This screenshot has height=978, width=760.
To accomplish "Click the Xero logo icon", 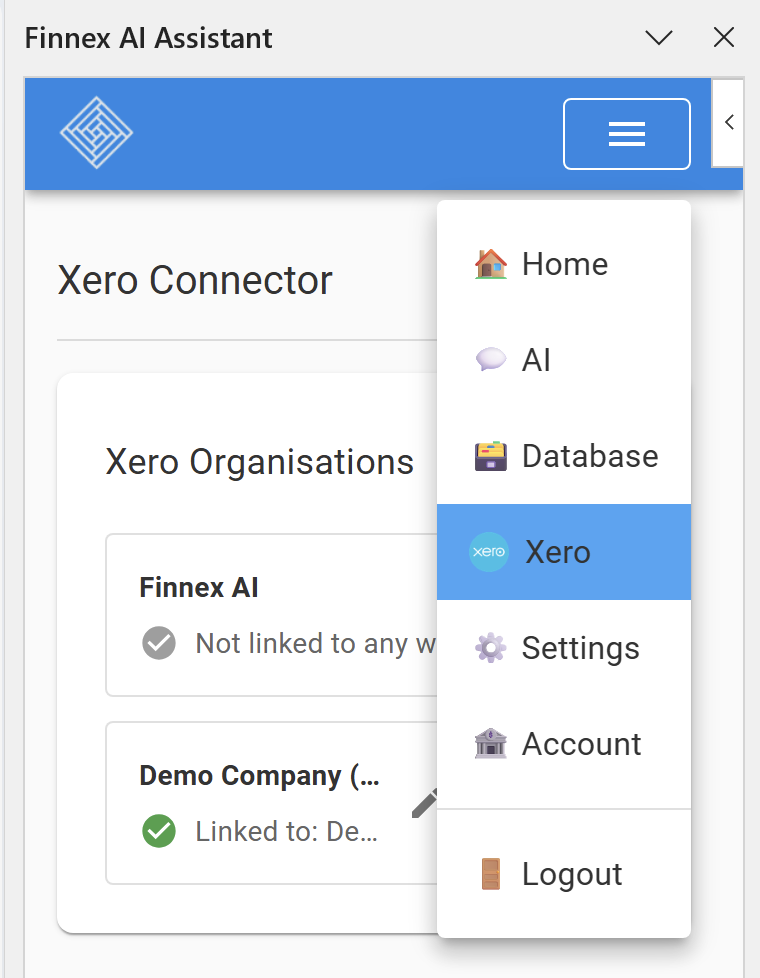I will [x=489, y=552].
